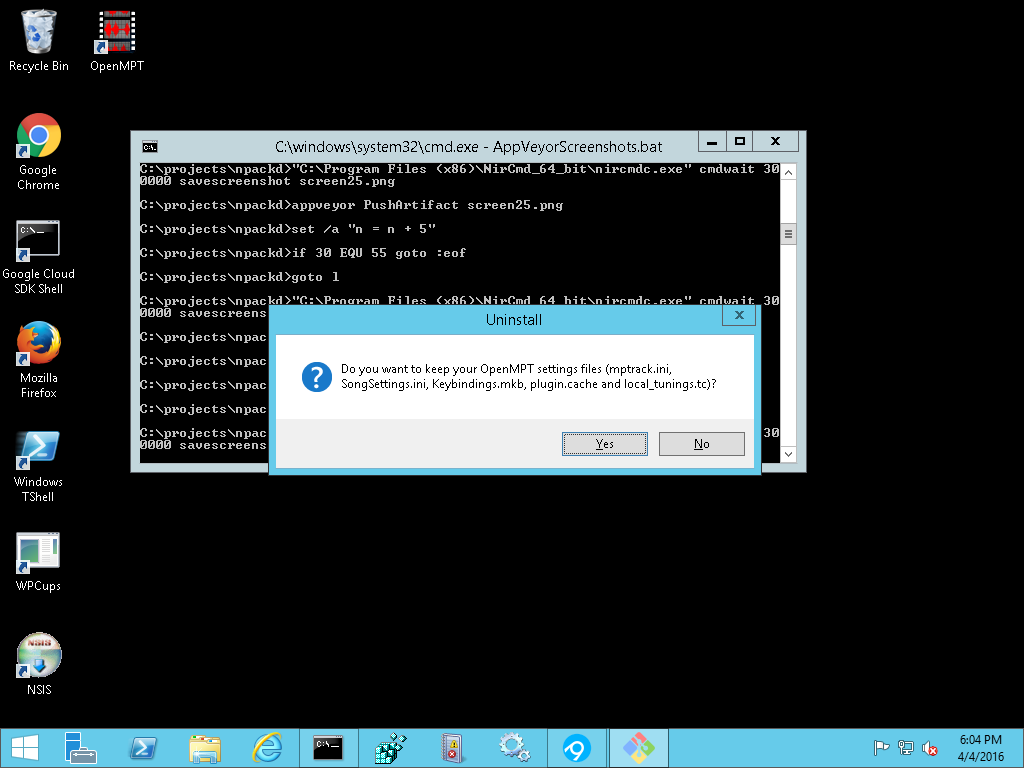Open the Windows Start button
1024x768 pixels.
pos(24,748)
